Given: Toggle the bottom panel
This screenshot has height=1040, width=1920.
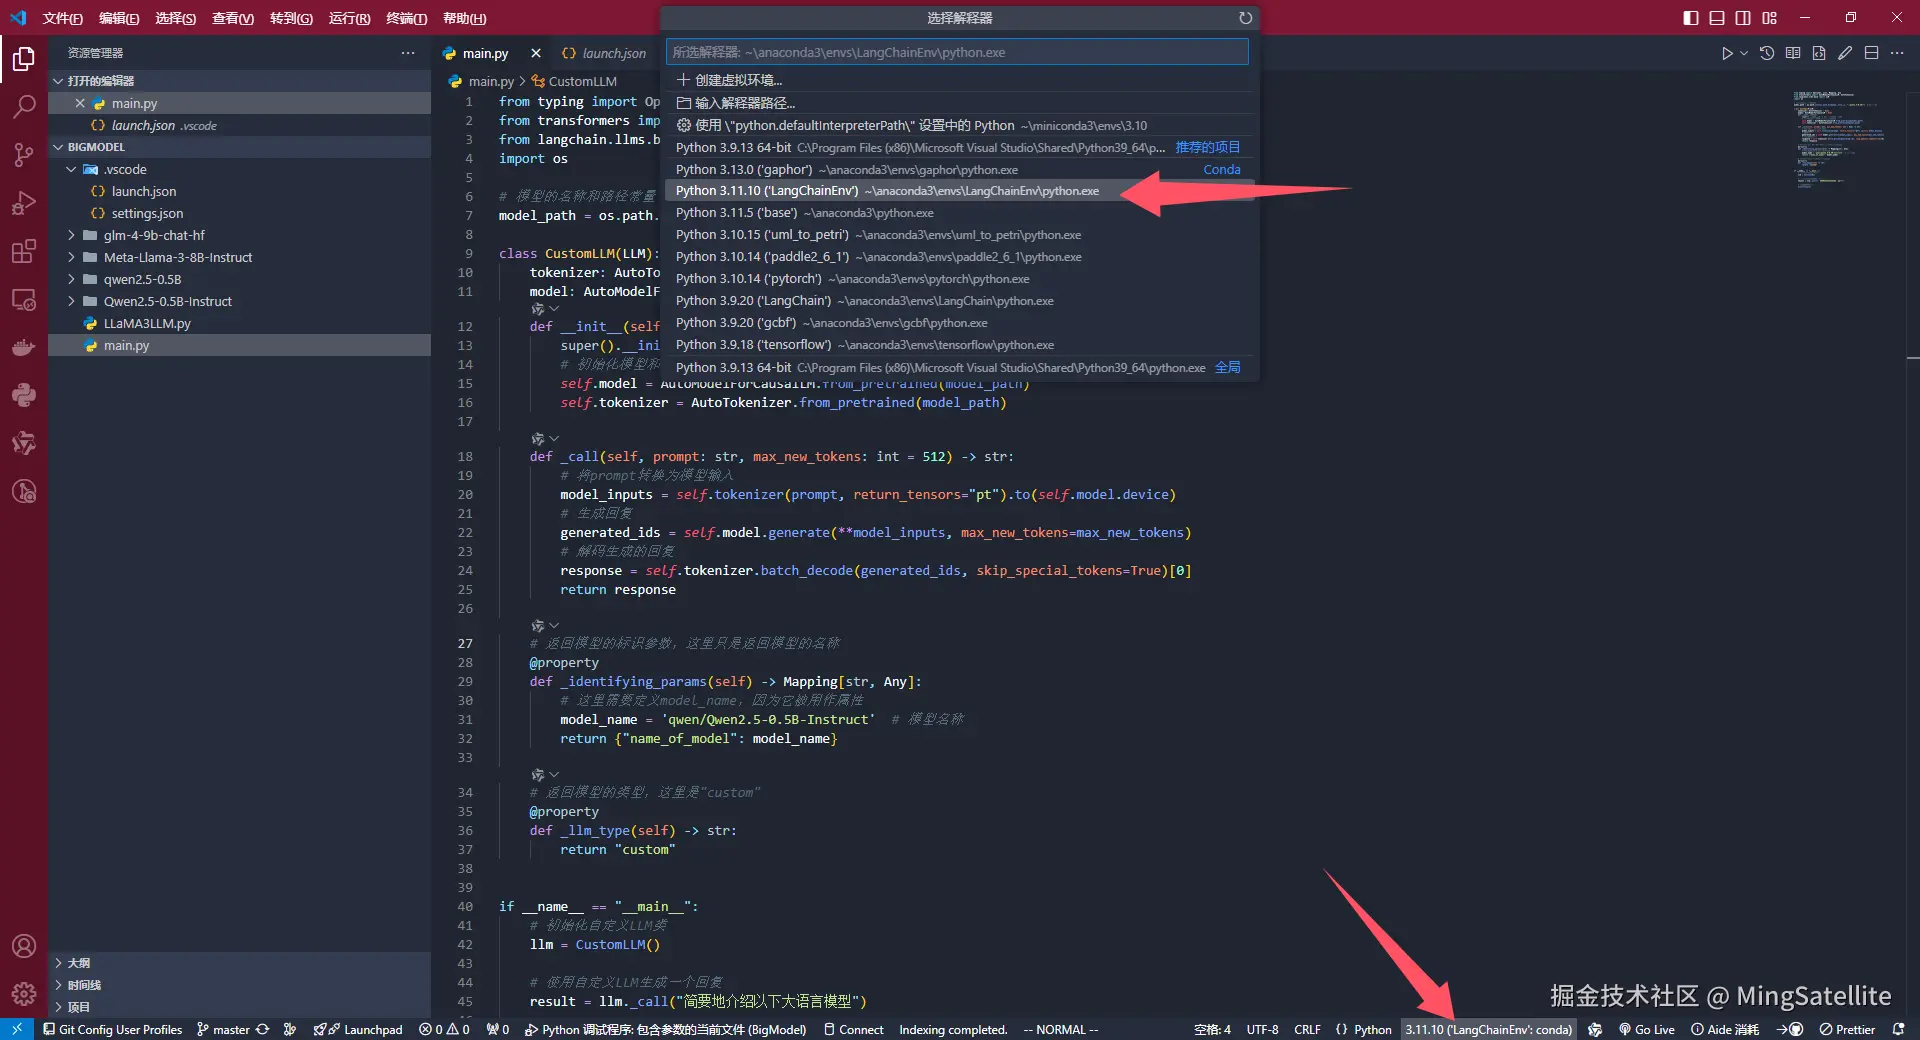Looking at the screenshot, I should point(1717,18).
